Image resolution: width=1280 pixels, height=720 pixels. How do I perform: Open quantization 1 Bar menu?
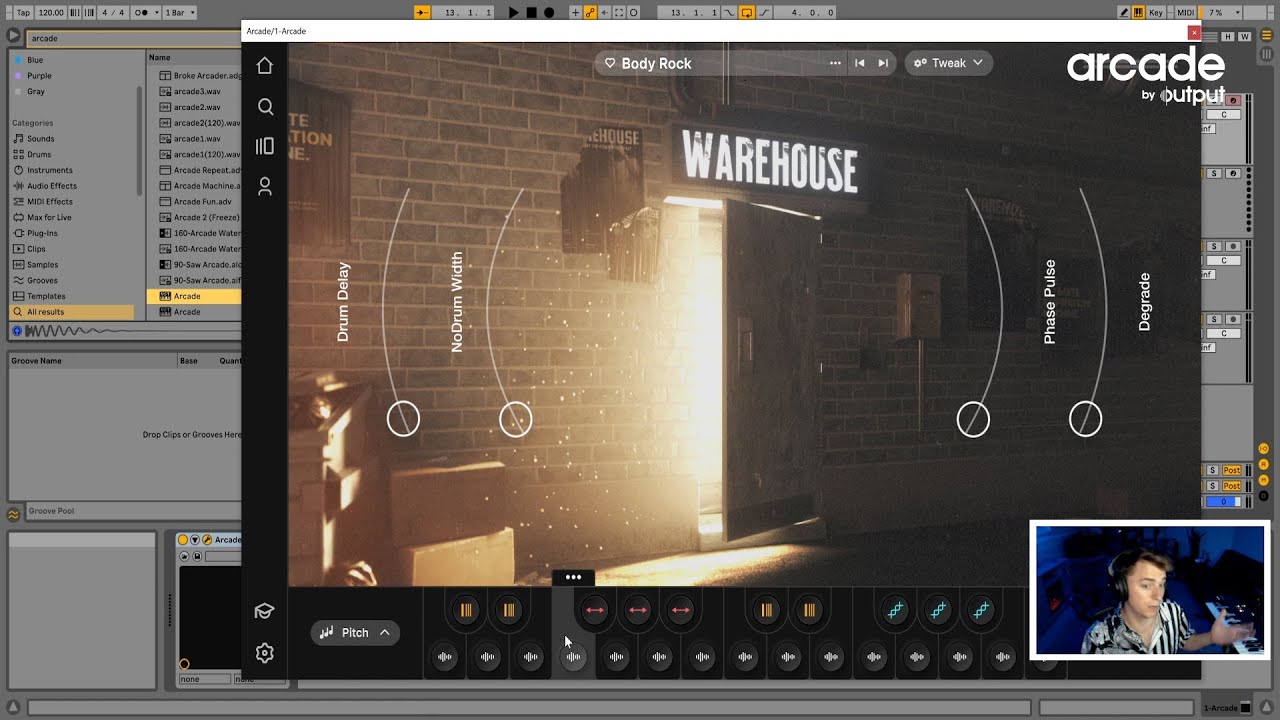coord(180,12)
